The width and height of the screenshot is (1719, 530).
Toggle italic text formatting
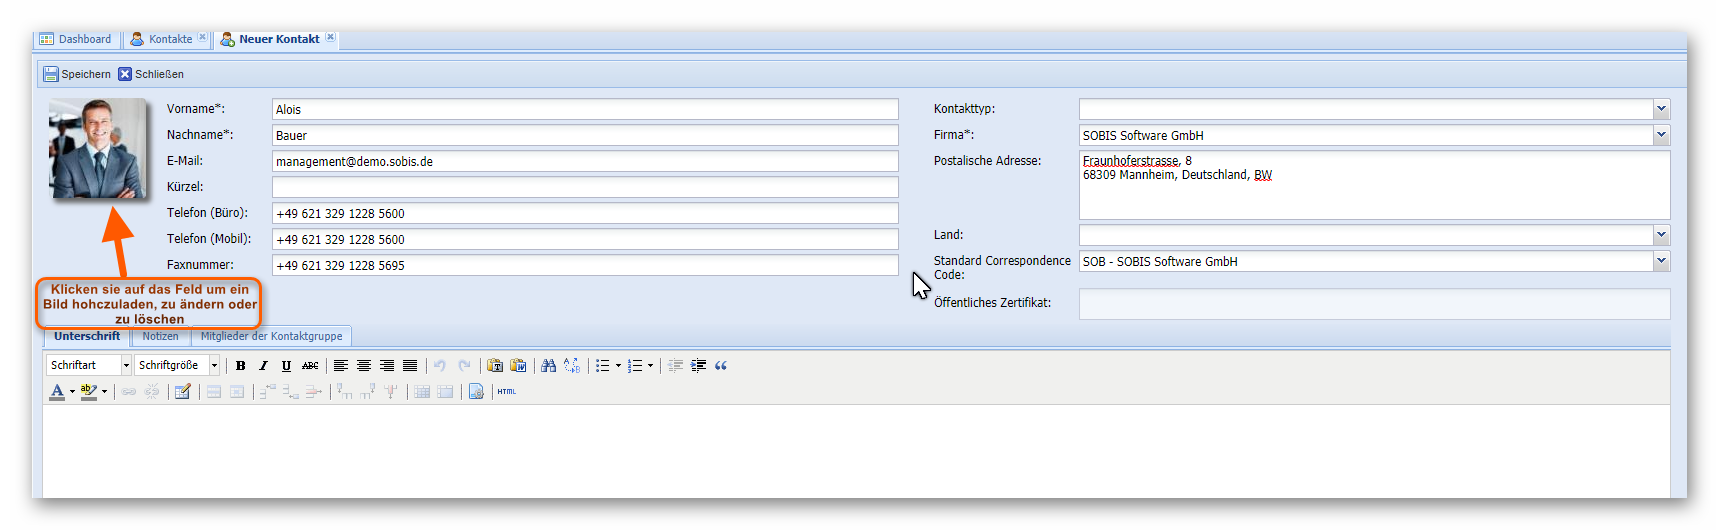point(263,366)
